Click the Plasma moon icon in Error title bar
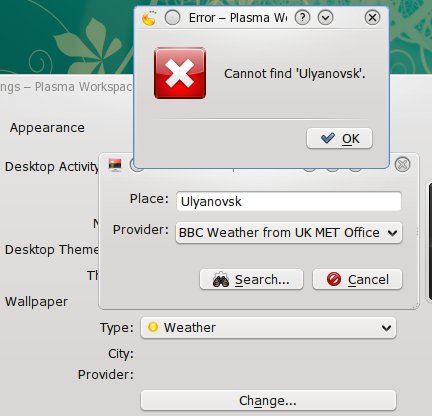 tap(149, 18)
